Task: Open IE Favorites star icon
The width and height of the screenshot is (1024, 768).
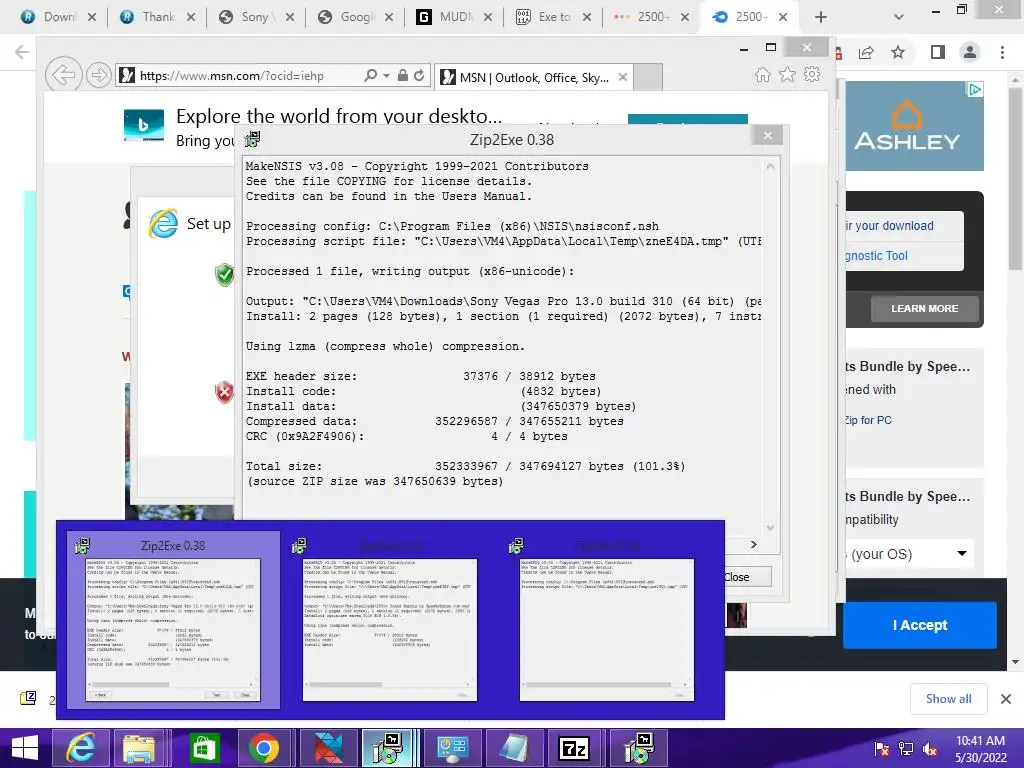Action: (x=788, y=74)
